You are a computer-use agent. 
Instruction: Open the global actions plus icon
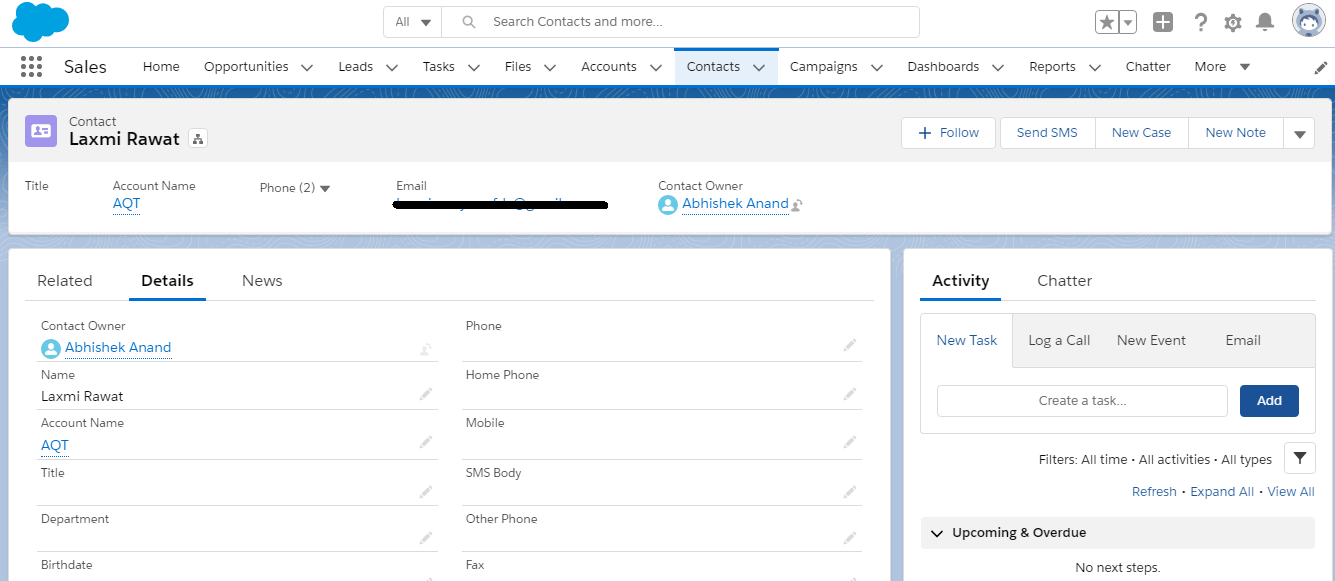1162,22
